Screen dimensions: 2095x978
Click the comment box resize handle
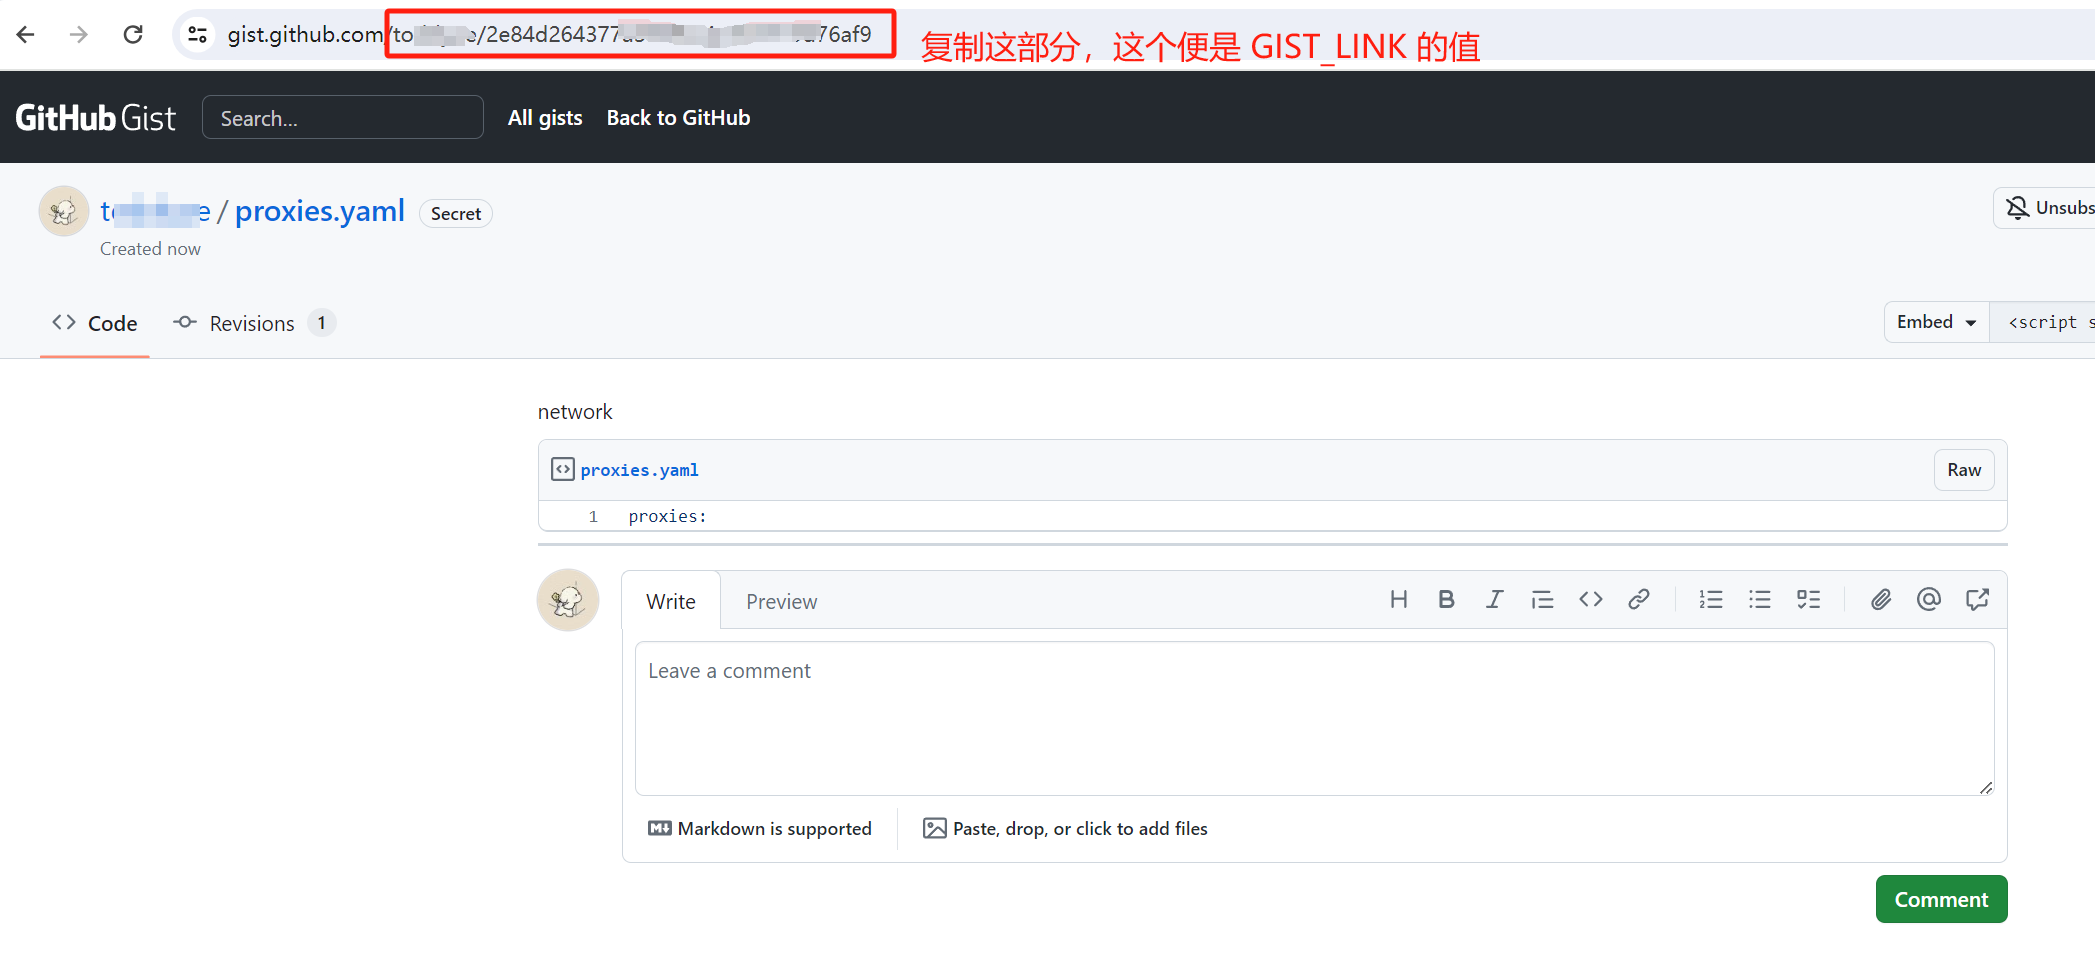(1986, 788)
